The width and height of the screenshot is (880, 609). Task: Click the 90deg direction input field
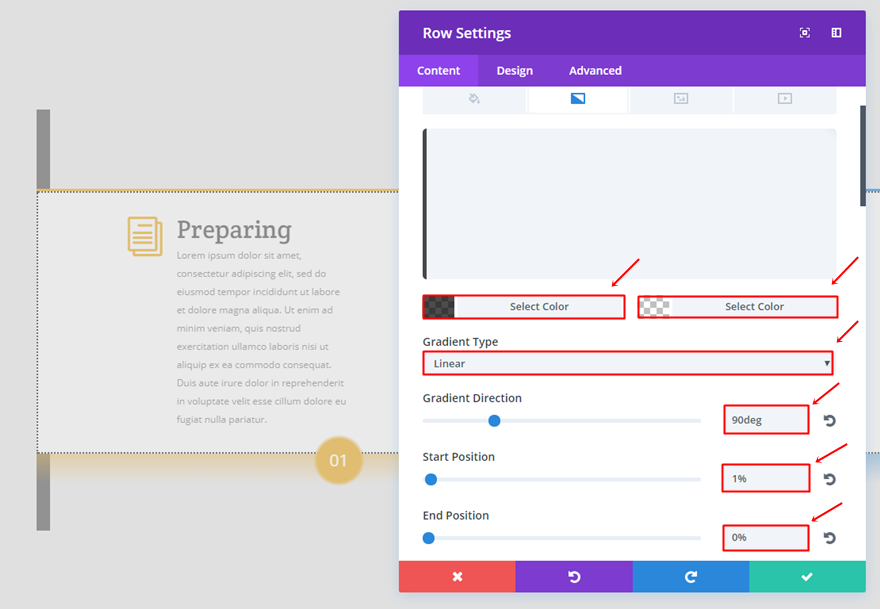(x=766, y=420)
